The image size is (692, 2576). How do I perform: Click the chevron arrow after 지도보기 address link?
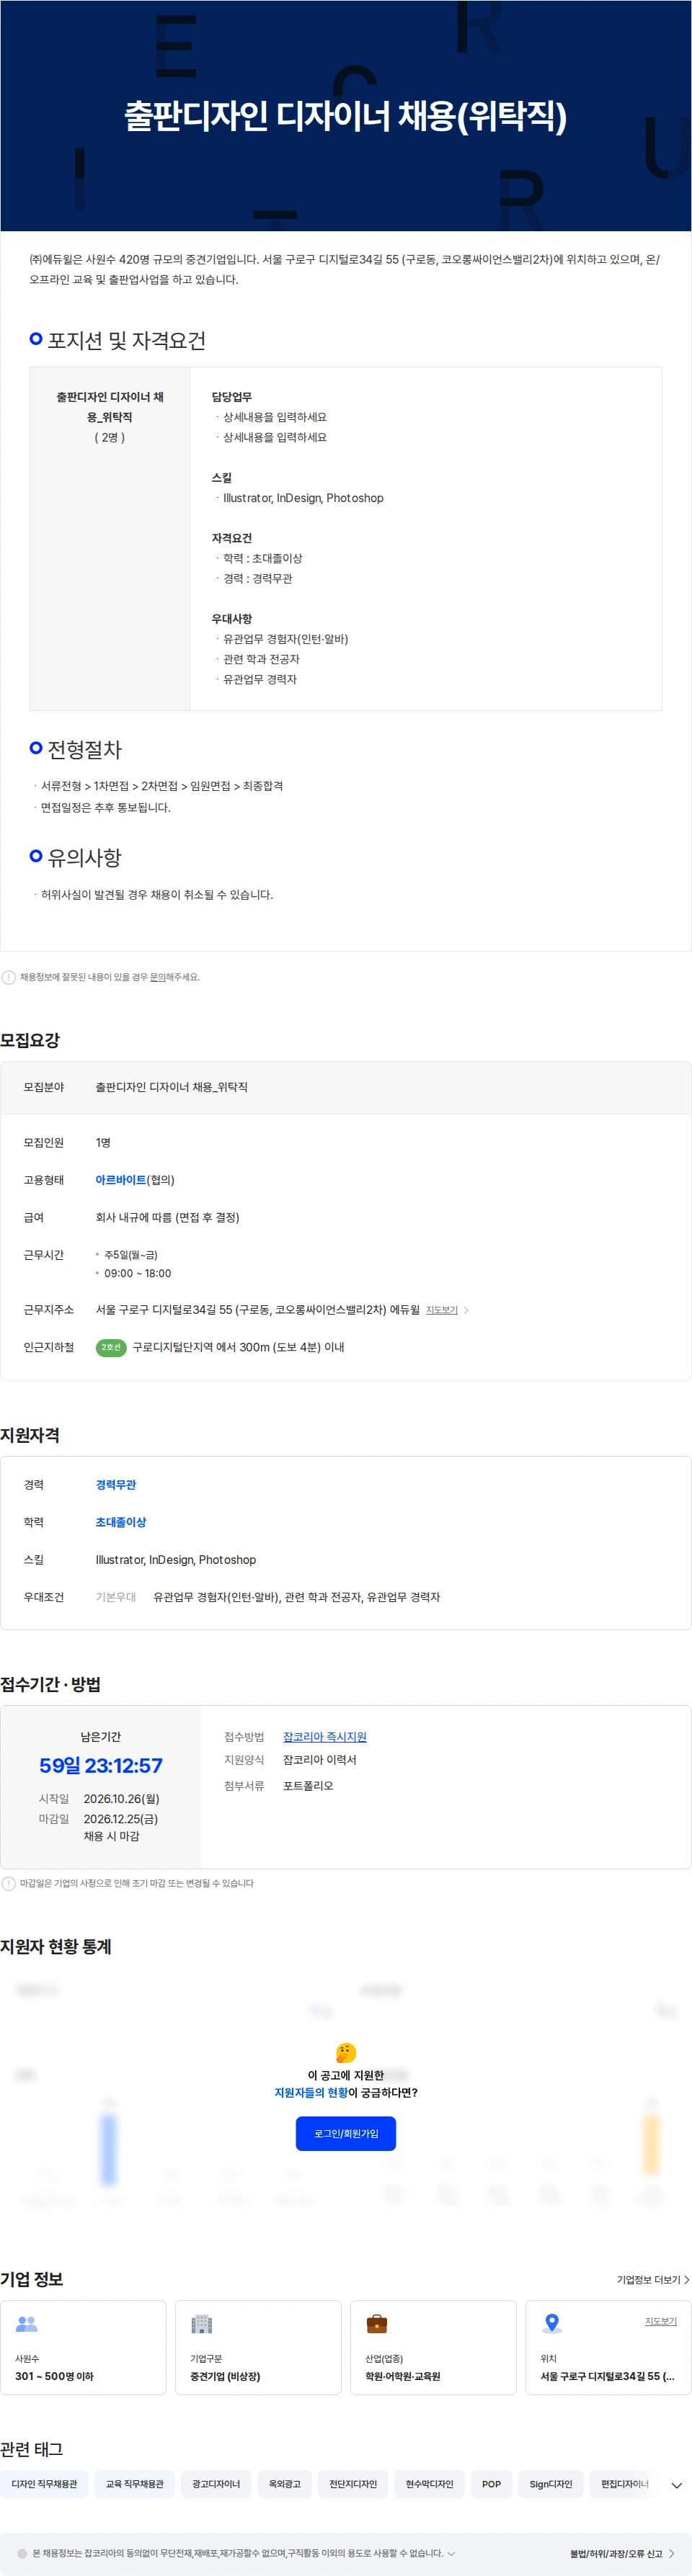tap(466, 1310)
